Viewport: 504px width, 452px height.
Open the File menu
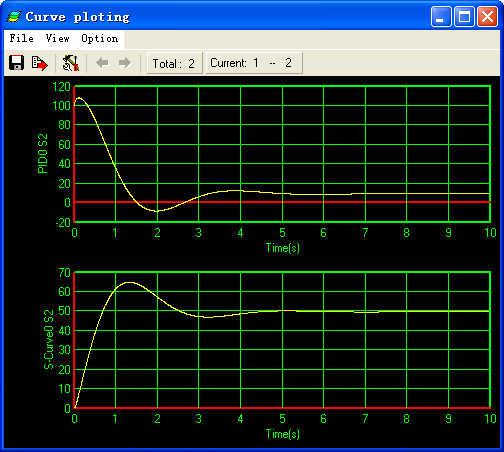pyautogui.click(x=21, y=39)
